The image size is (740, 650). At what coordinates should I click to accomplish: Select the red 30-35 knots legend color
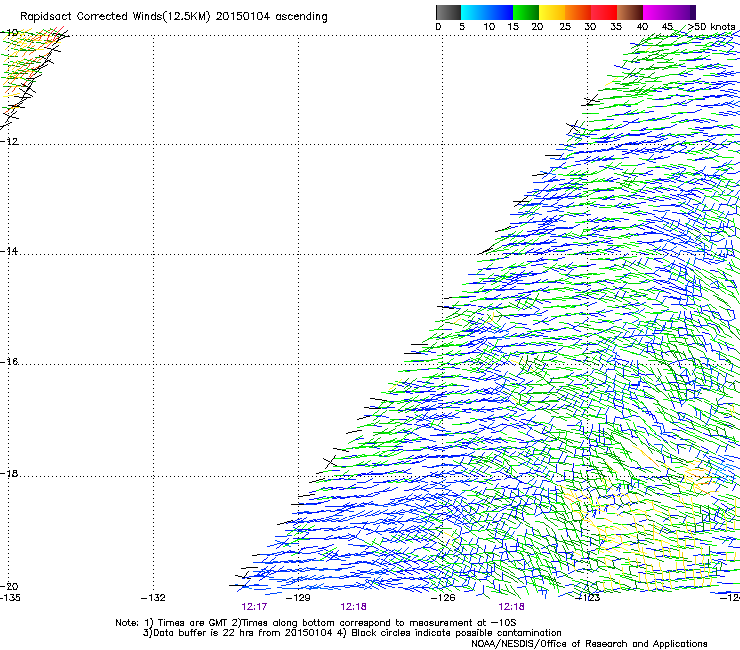coord(604,12)
